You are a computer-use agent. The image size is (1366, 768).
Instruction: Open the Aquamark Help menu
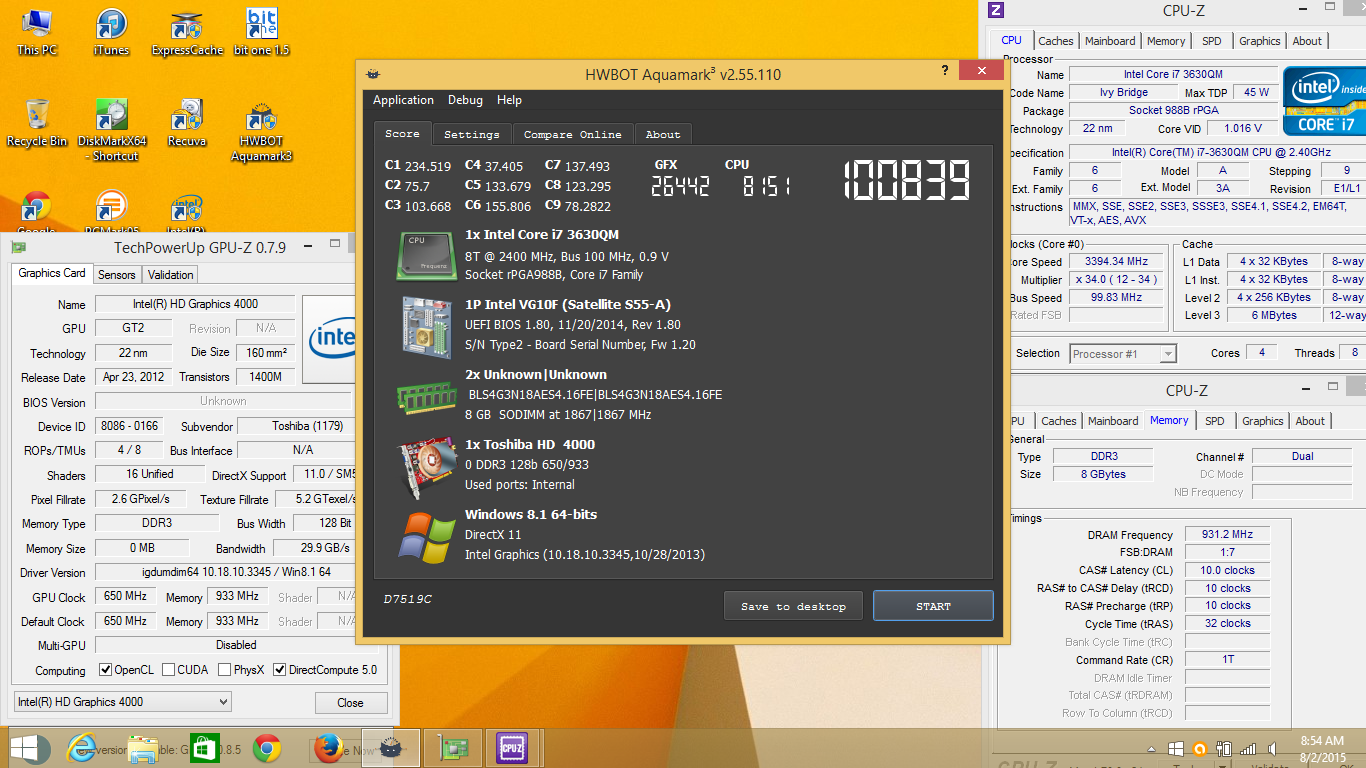(509, 100)
